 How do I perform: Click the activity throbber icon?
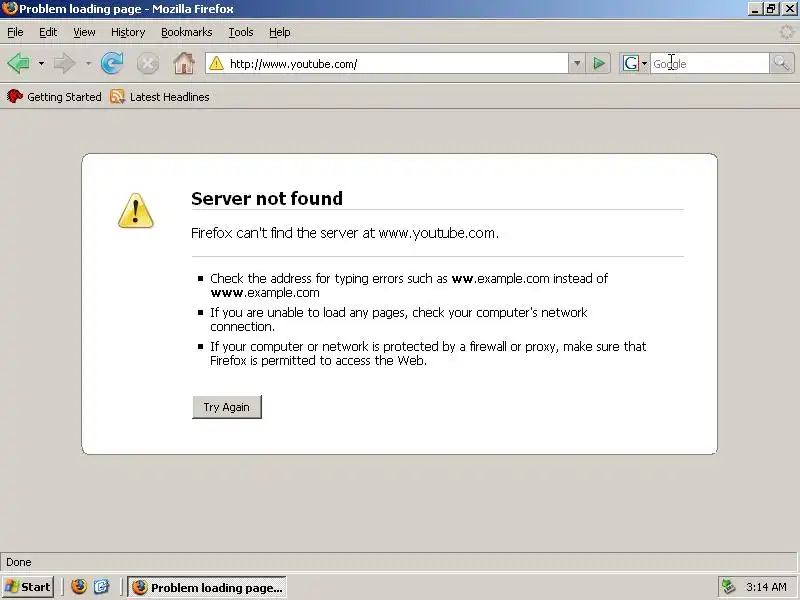(786, 32)
